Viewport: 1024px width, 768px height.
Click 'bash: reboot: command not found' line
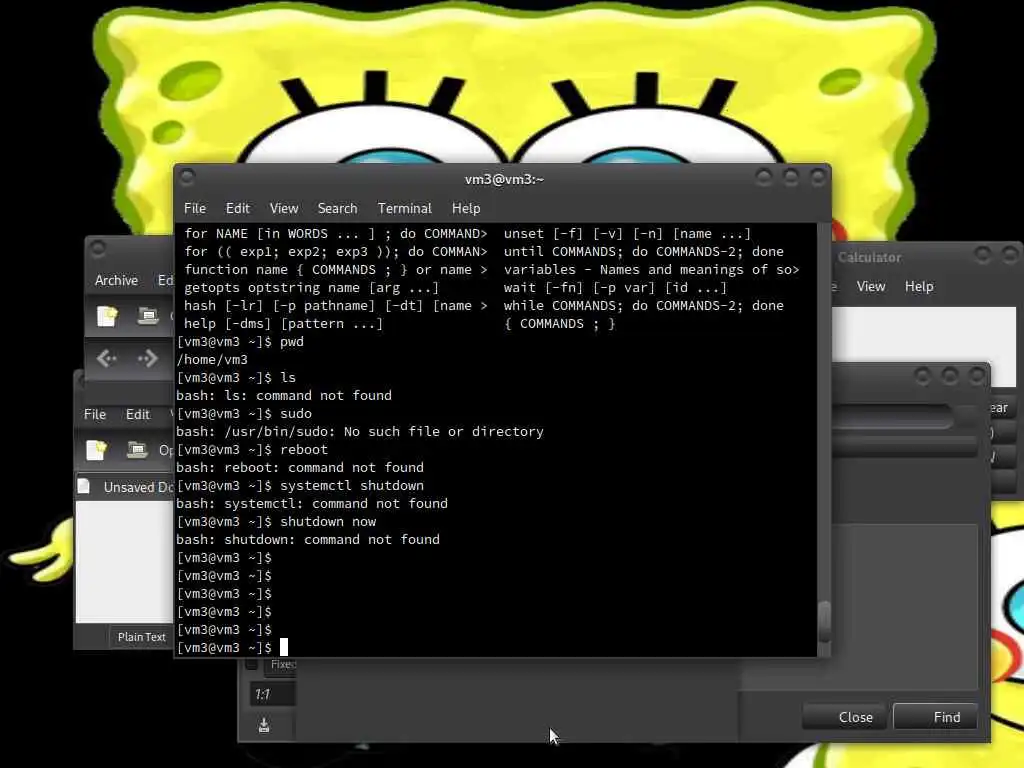[x=300, y=467]
